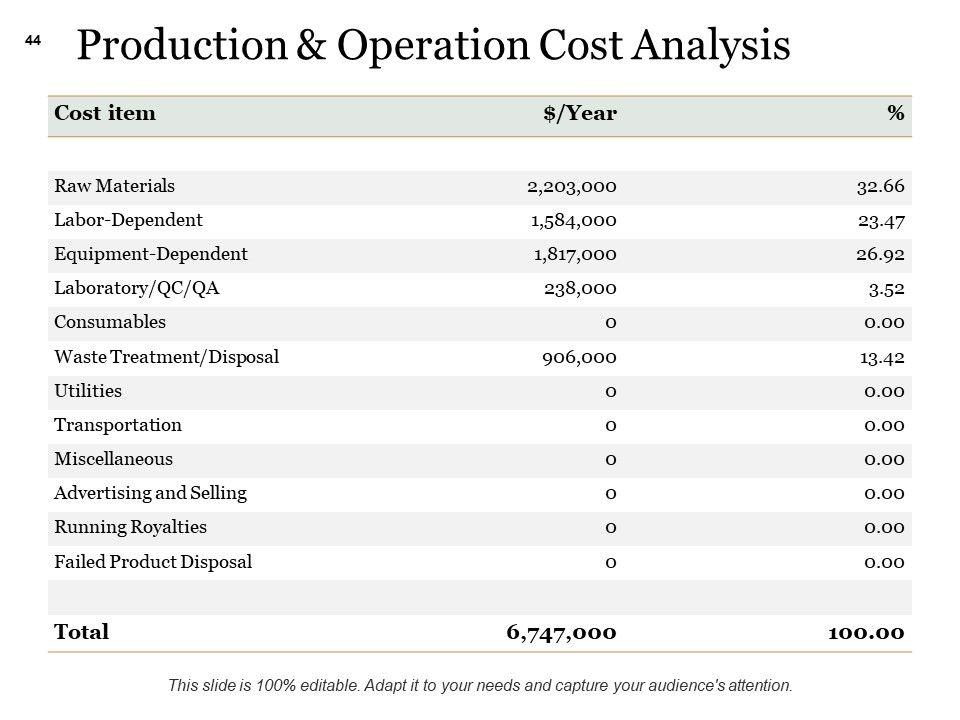Select the 'Laboratory/QC/QA' row label
This screenshot has height=720, width=960.
[137, 288]
